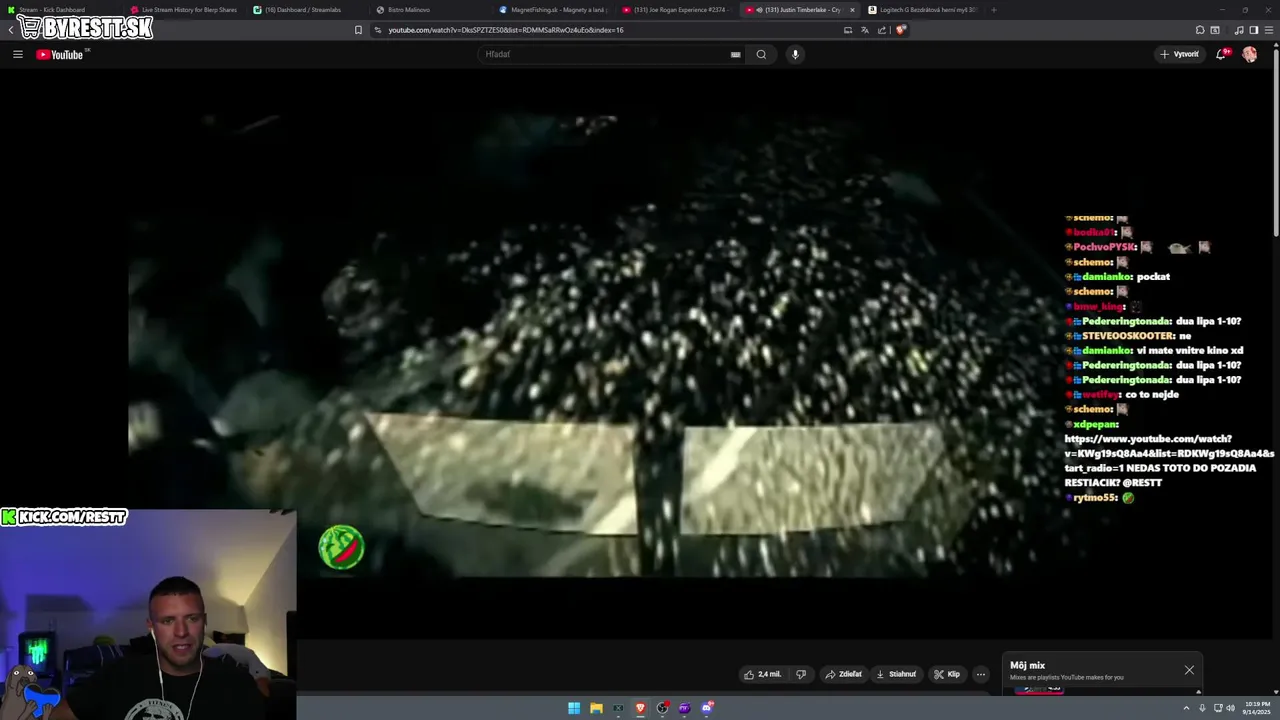Open the YouTube account avatar menu
The image size is (1280, 720).
(x=1250, y=54)
